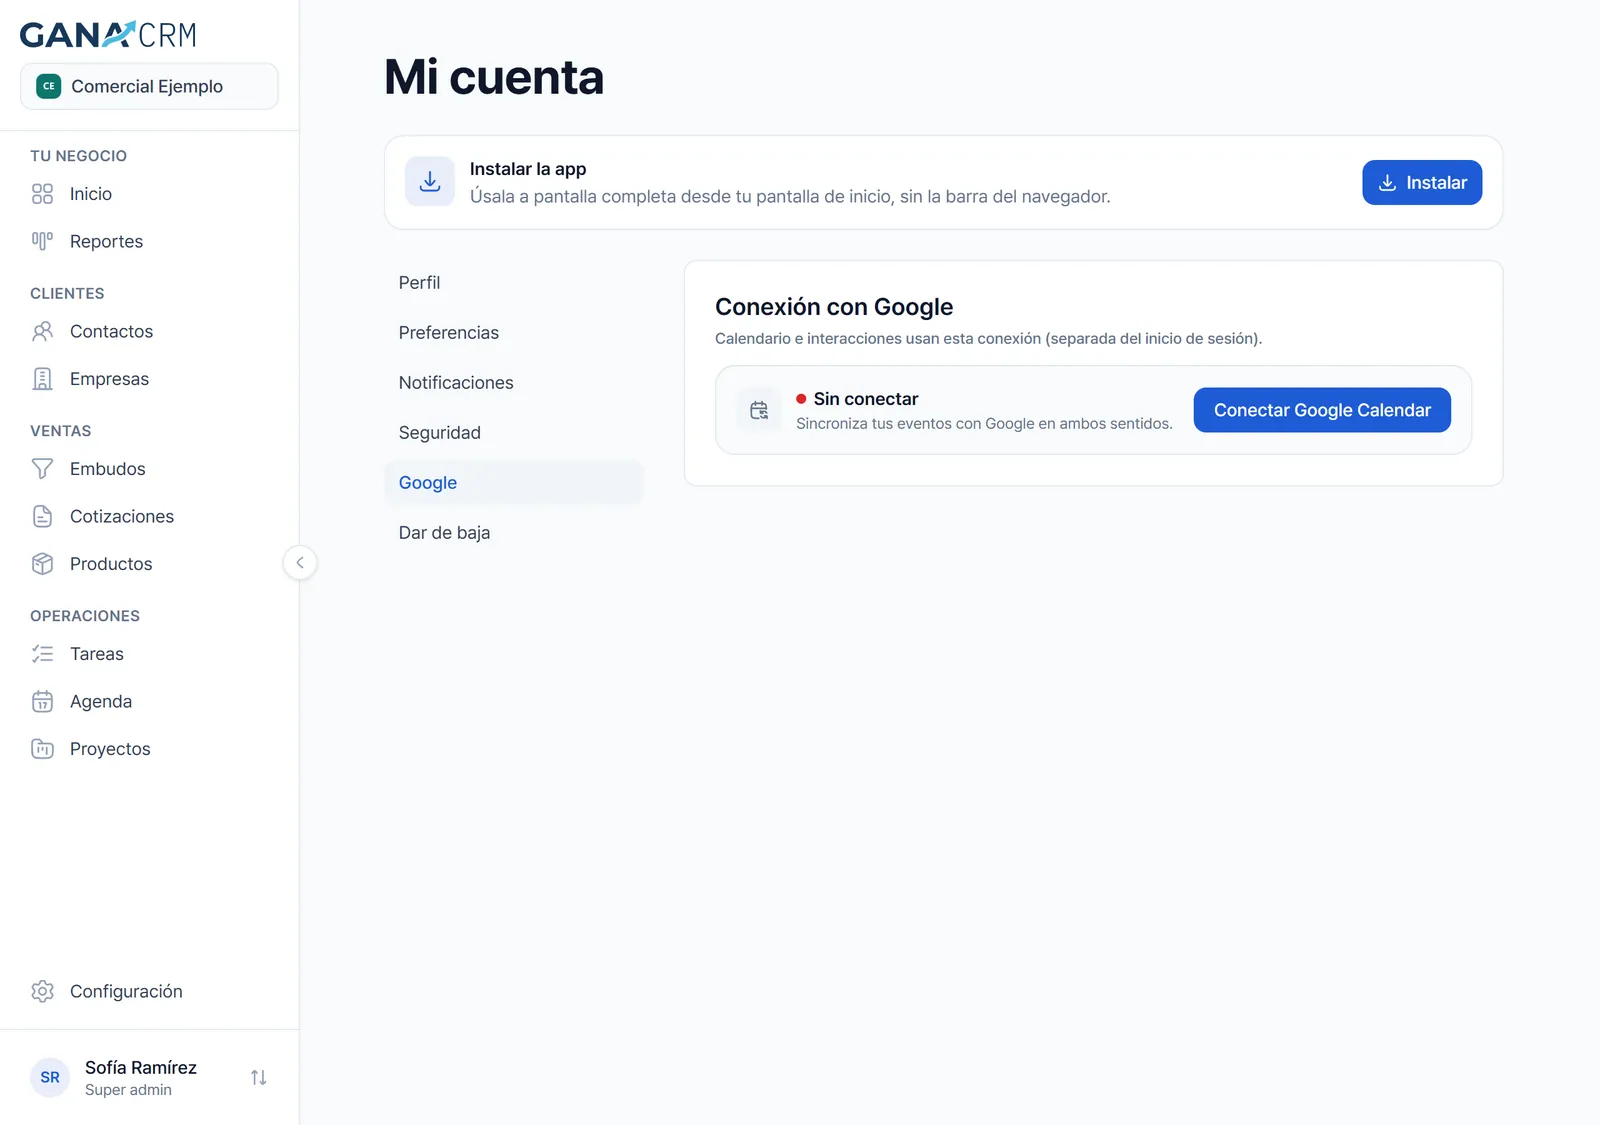Click the Cotizaciones document icon

click(x=42, y=516)
